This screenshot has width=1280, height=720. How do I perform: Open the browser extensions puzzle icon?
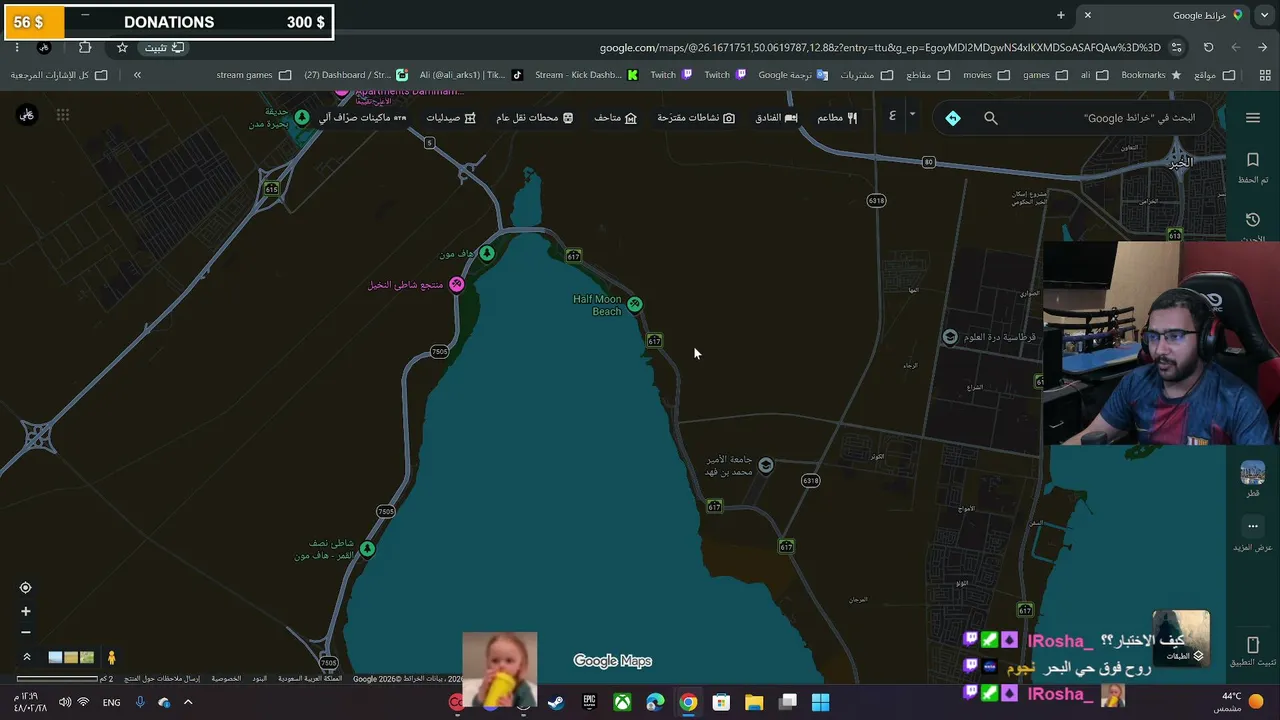[85, 47]
